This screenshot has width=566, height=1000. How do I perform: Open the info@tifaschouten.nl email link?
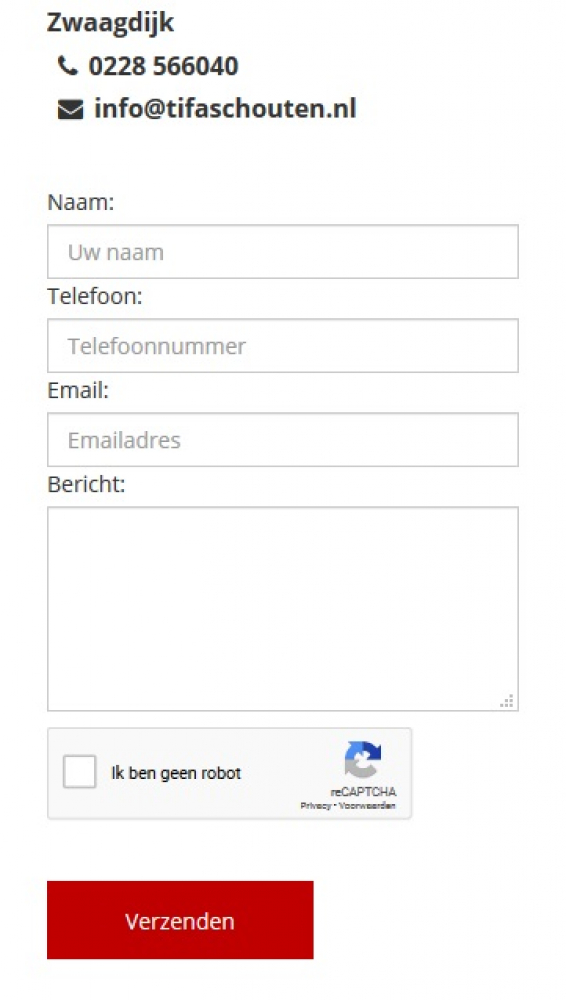tap(225, 108)
